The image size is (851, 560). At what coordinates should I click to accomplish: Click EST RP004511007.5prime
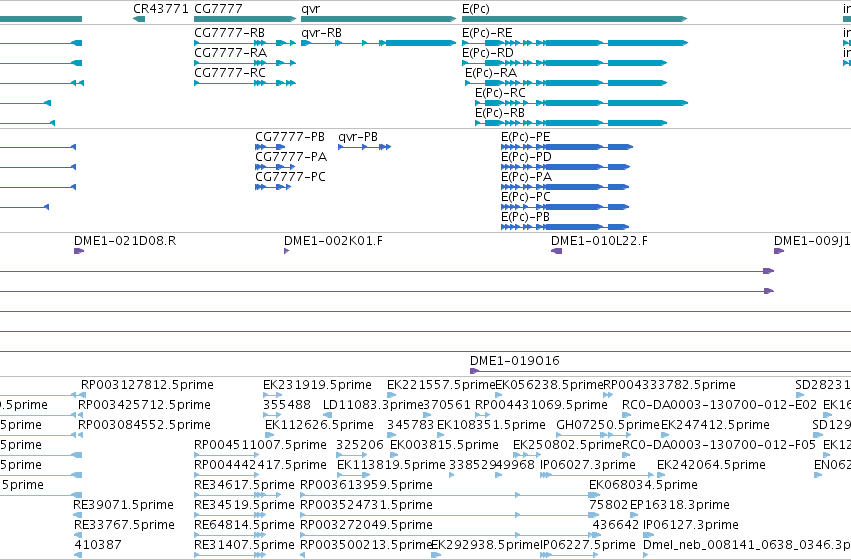pyautogui.click(x=261, y=445)
